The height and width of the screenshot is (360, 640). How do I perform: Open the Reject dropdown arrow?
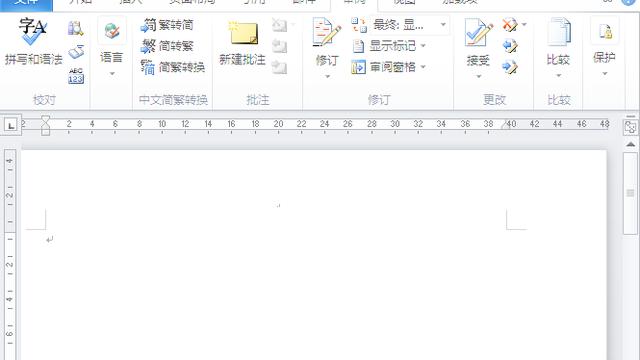(524, 25)
